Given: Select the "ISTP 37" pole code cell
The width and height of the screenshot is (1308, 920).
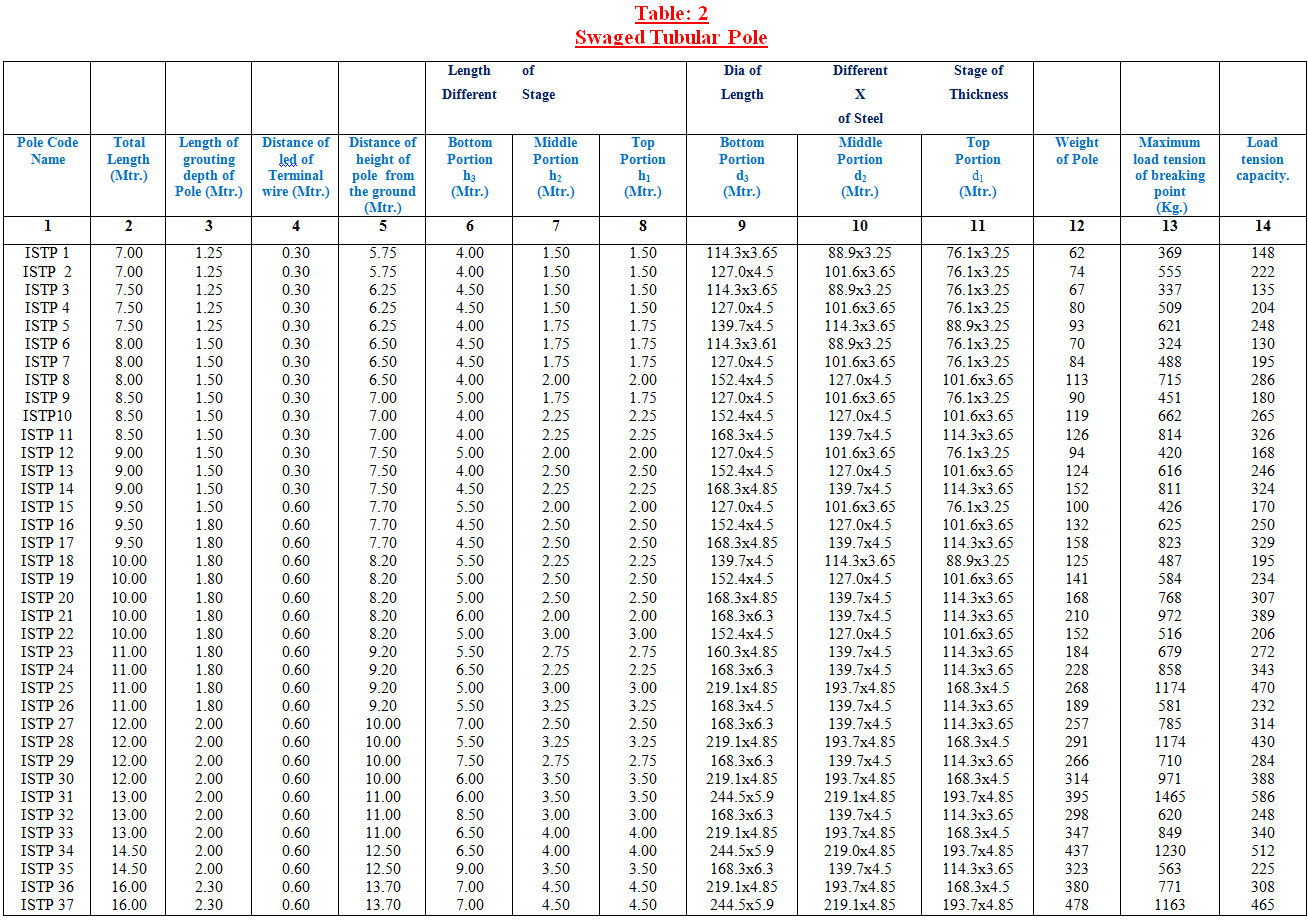Looking at the screenshot, I should point(47,906).
